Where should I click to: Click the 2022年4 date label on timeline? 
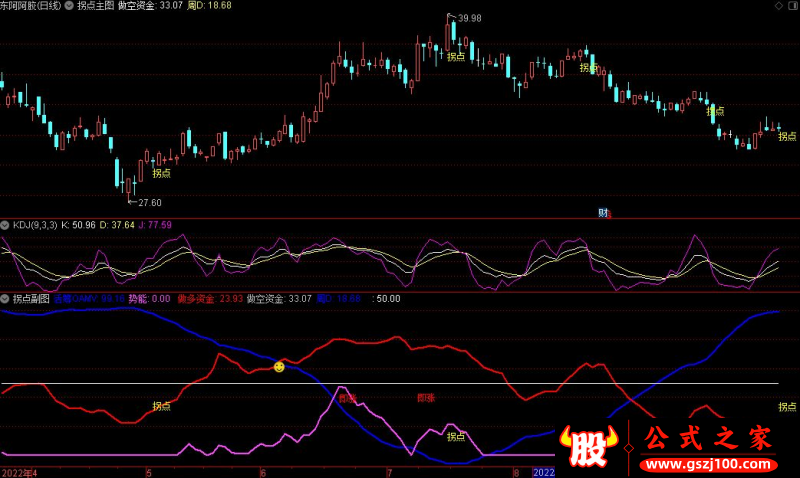click(19, 471)
